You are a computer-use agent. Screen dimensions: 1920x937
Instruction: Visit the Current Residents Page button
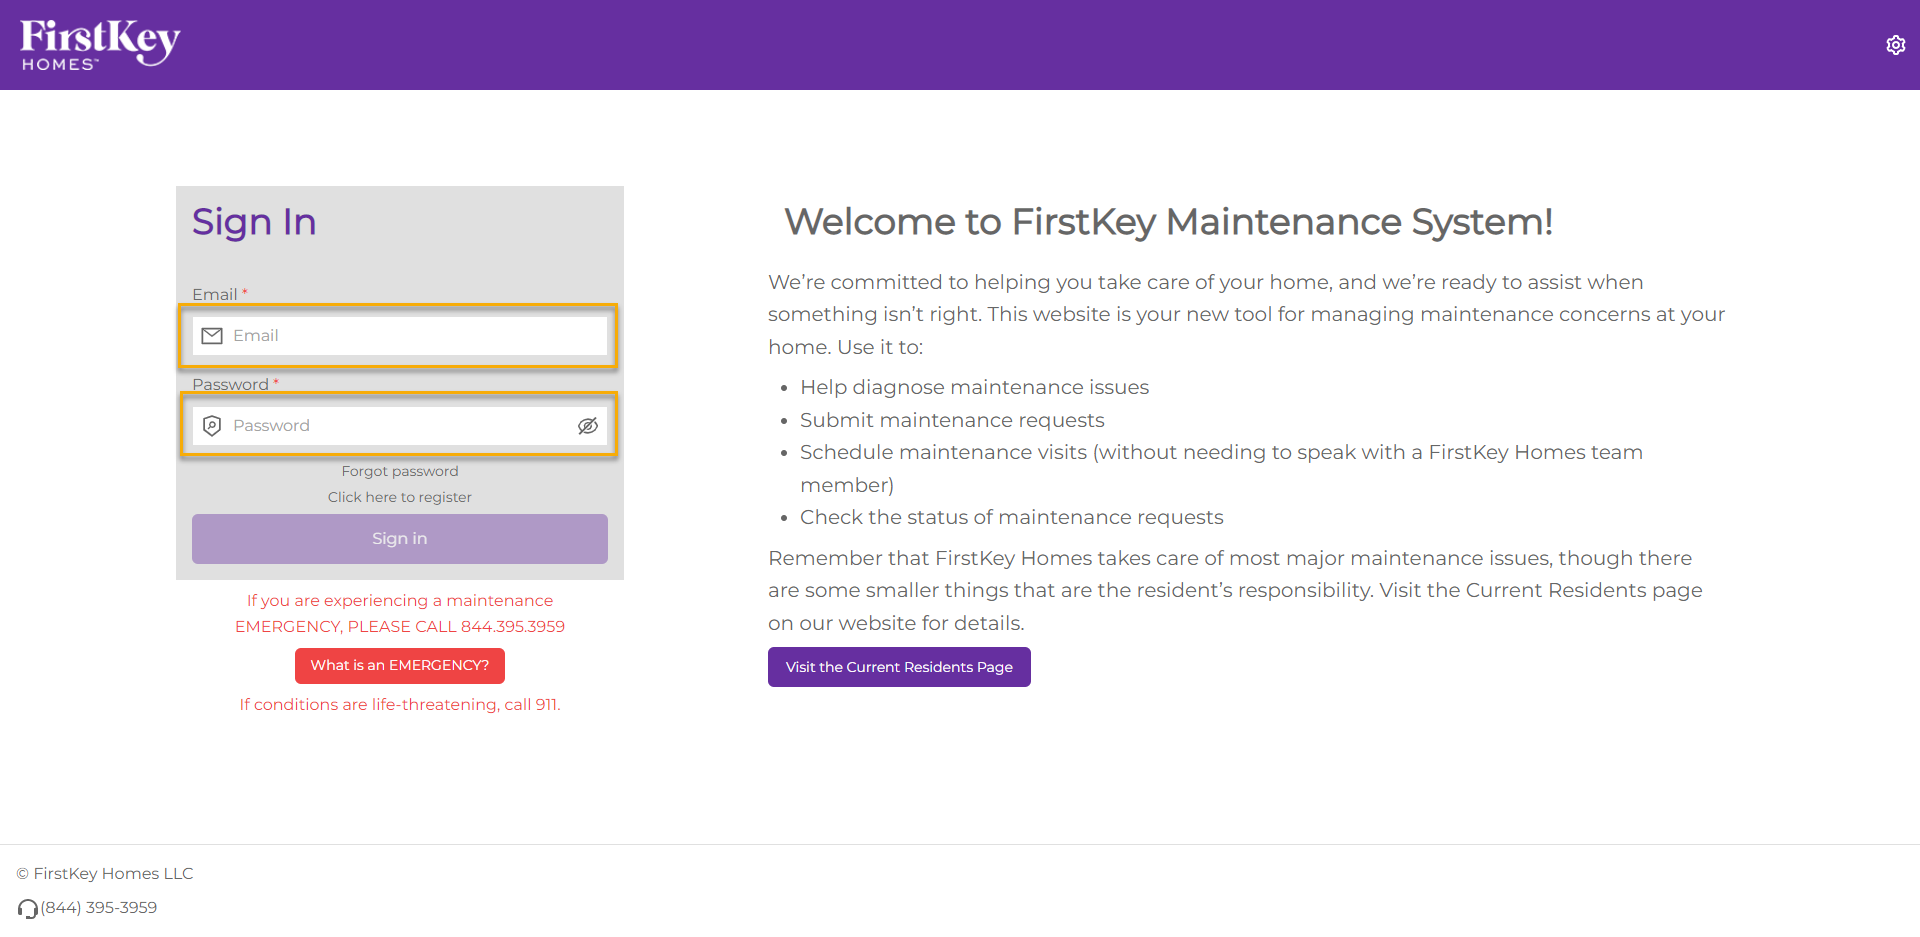899,667
